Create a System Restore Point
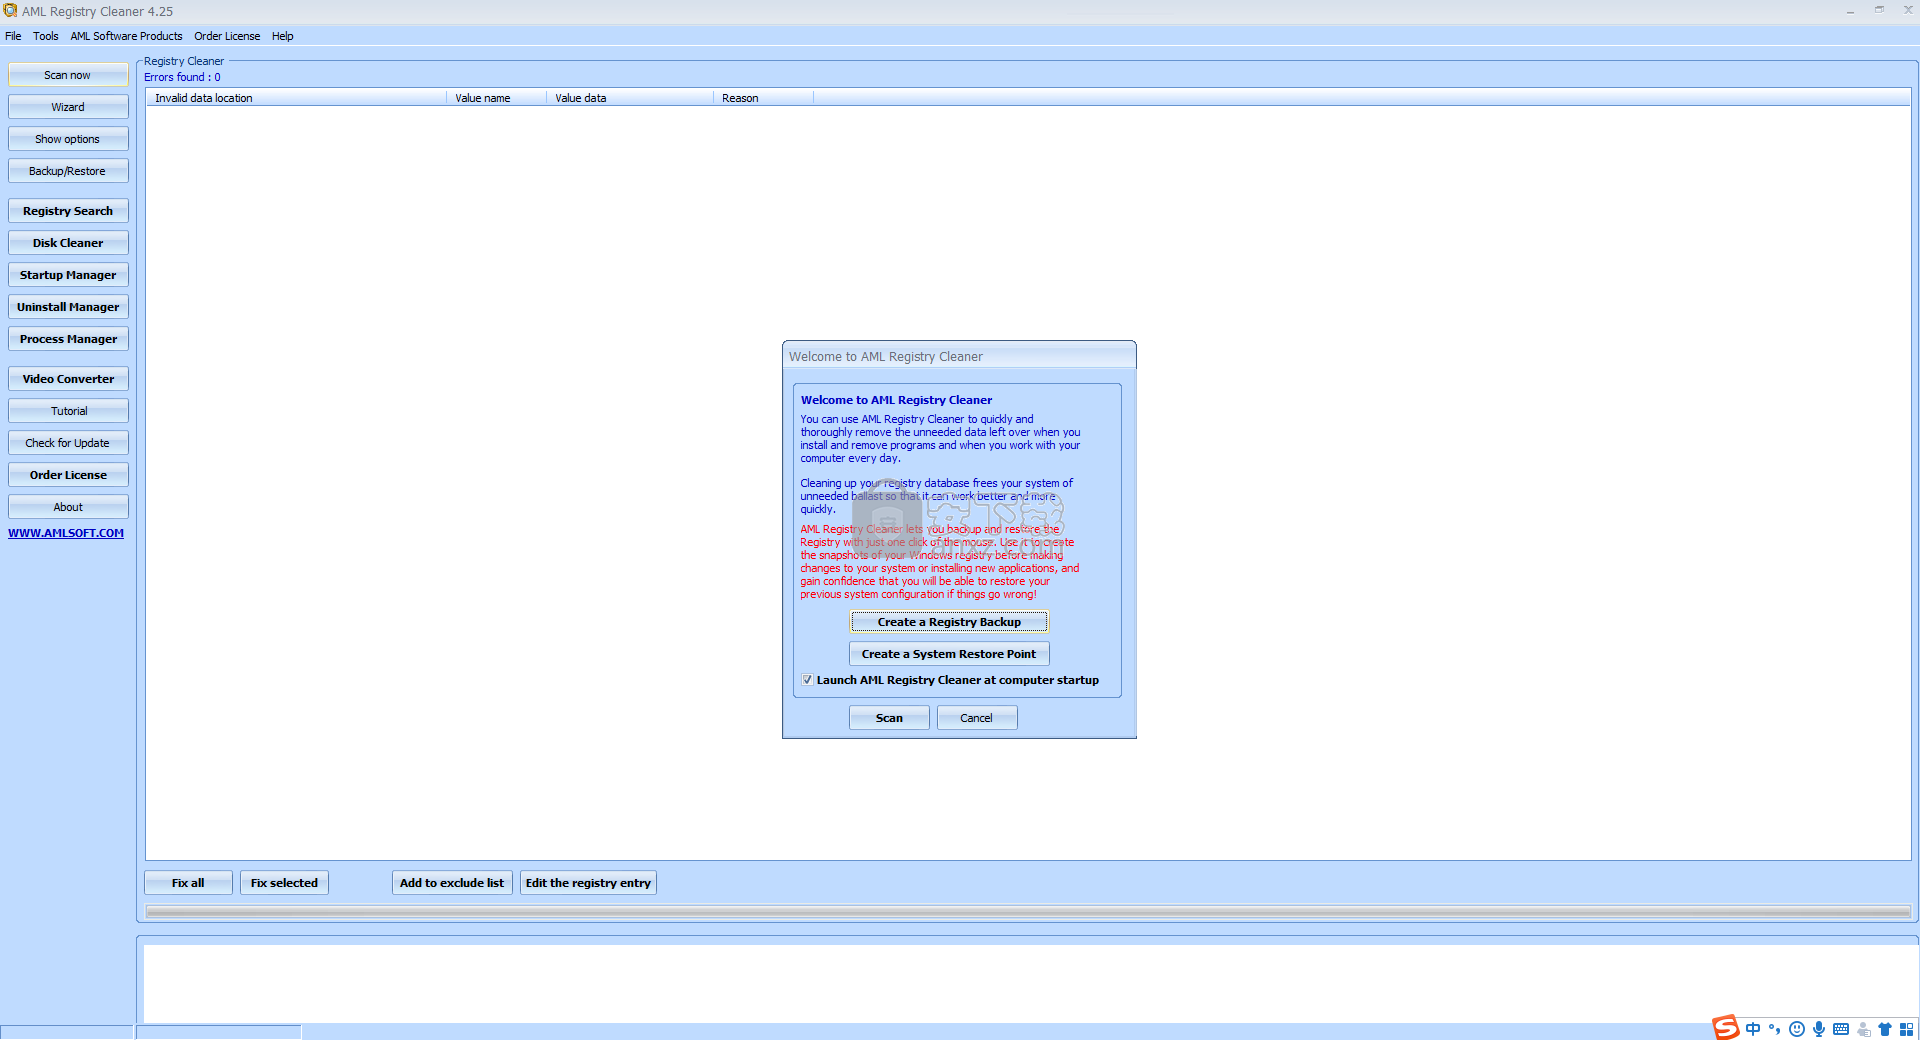The image size is (1920, 1040). pyautogui.click(x=948, y=653)
